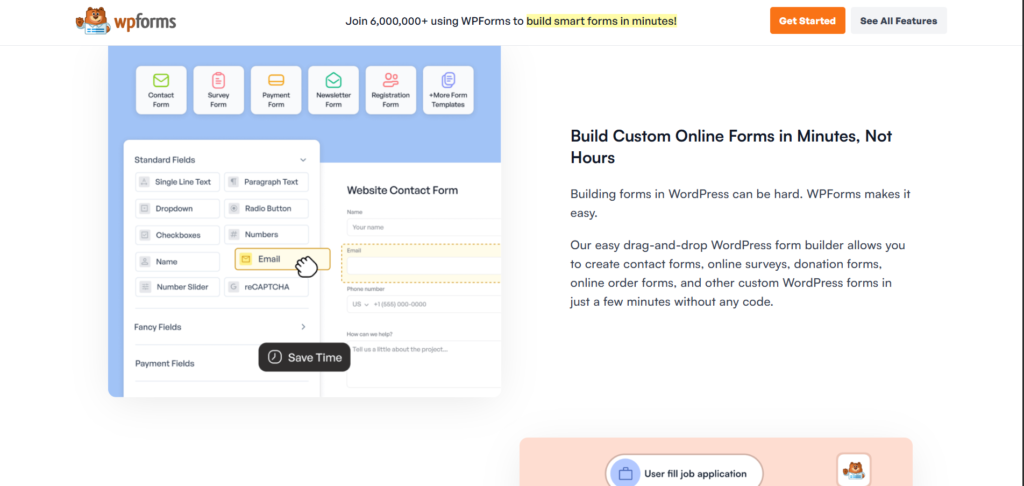The image size is (1024, 486).
Task: Click the Single Line Text icon
Action: 144,182
